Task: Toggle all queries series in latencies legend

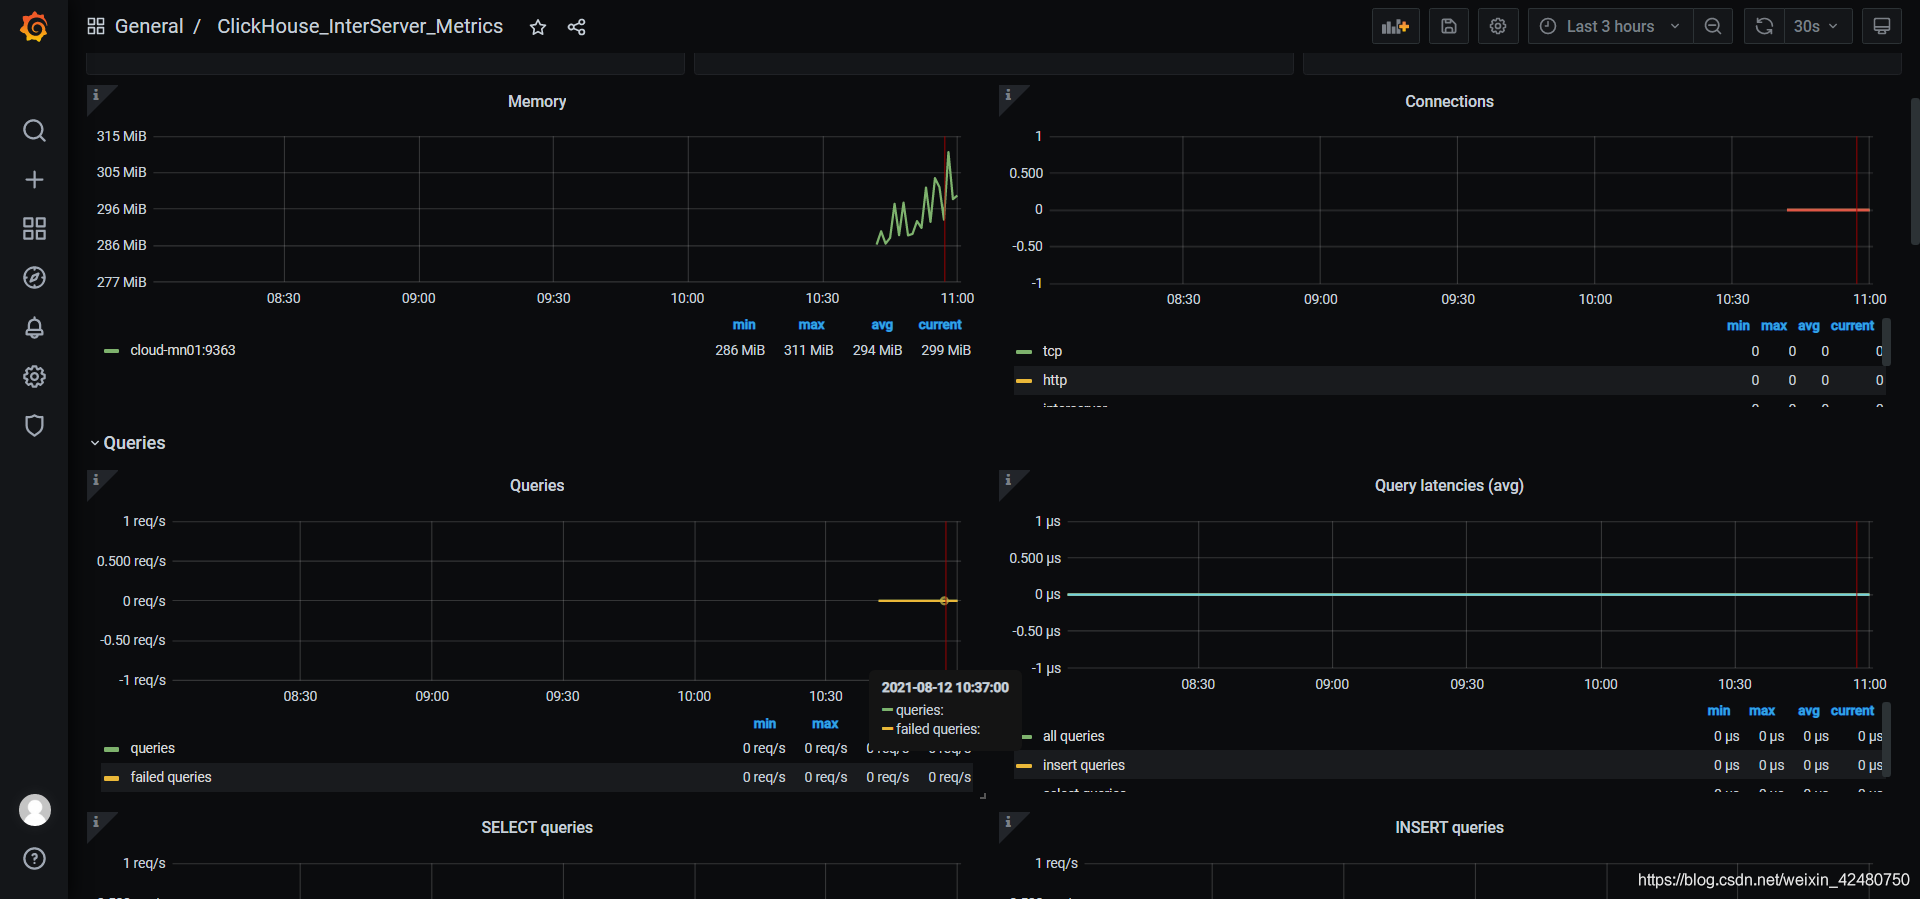Action: (1073, 736)
